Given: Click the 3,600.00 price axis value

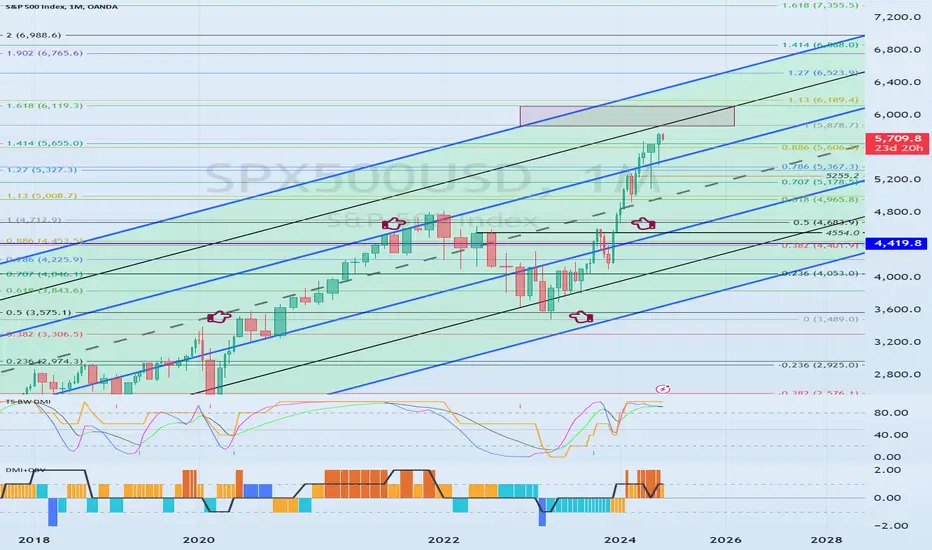Looking at the screenshot, I should tap(897, 309).
